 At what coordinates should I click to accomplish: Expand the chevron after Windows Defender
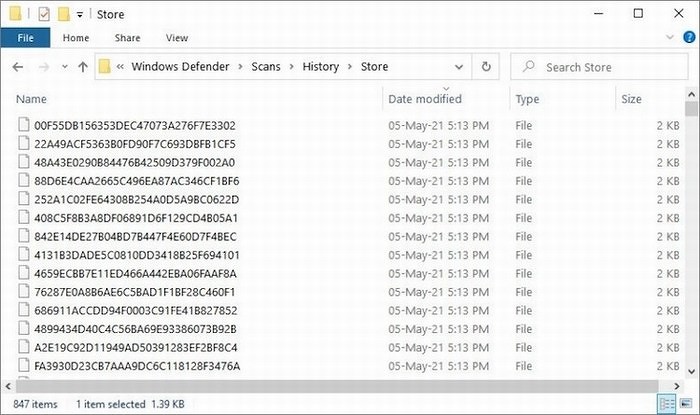(x=241, y=67)
